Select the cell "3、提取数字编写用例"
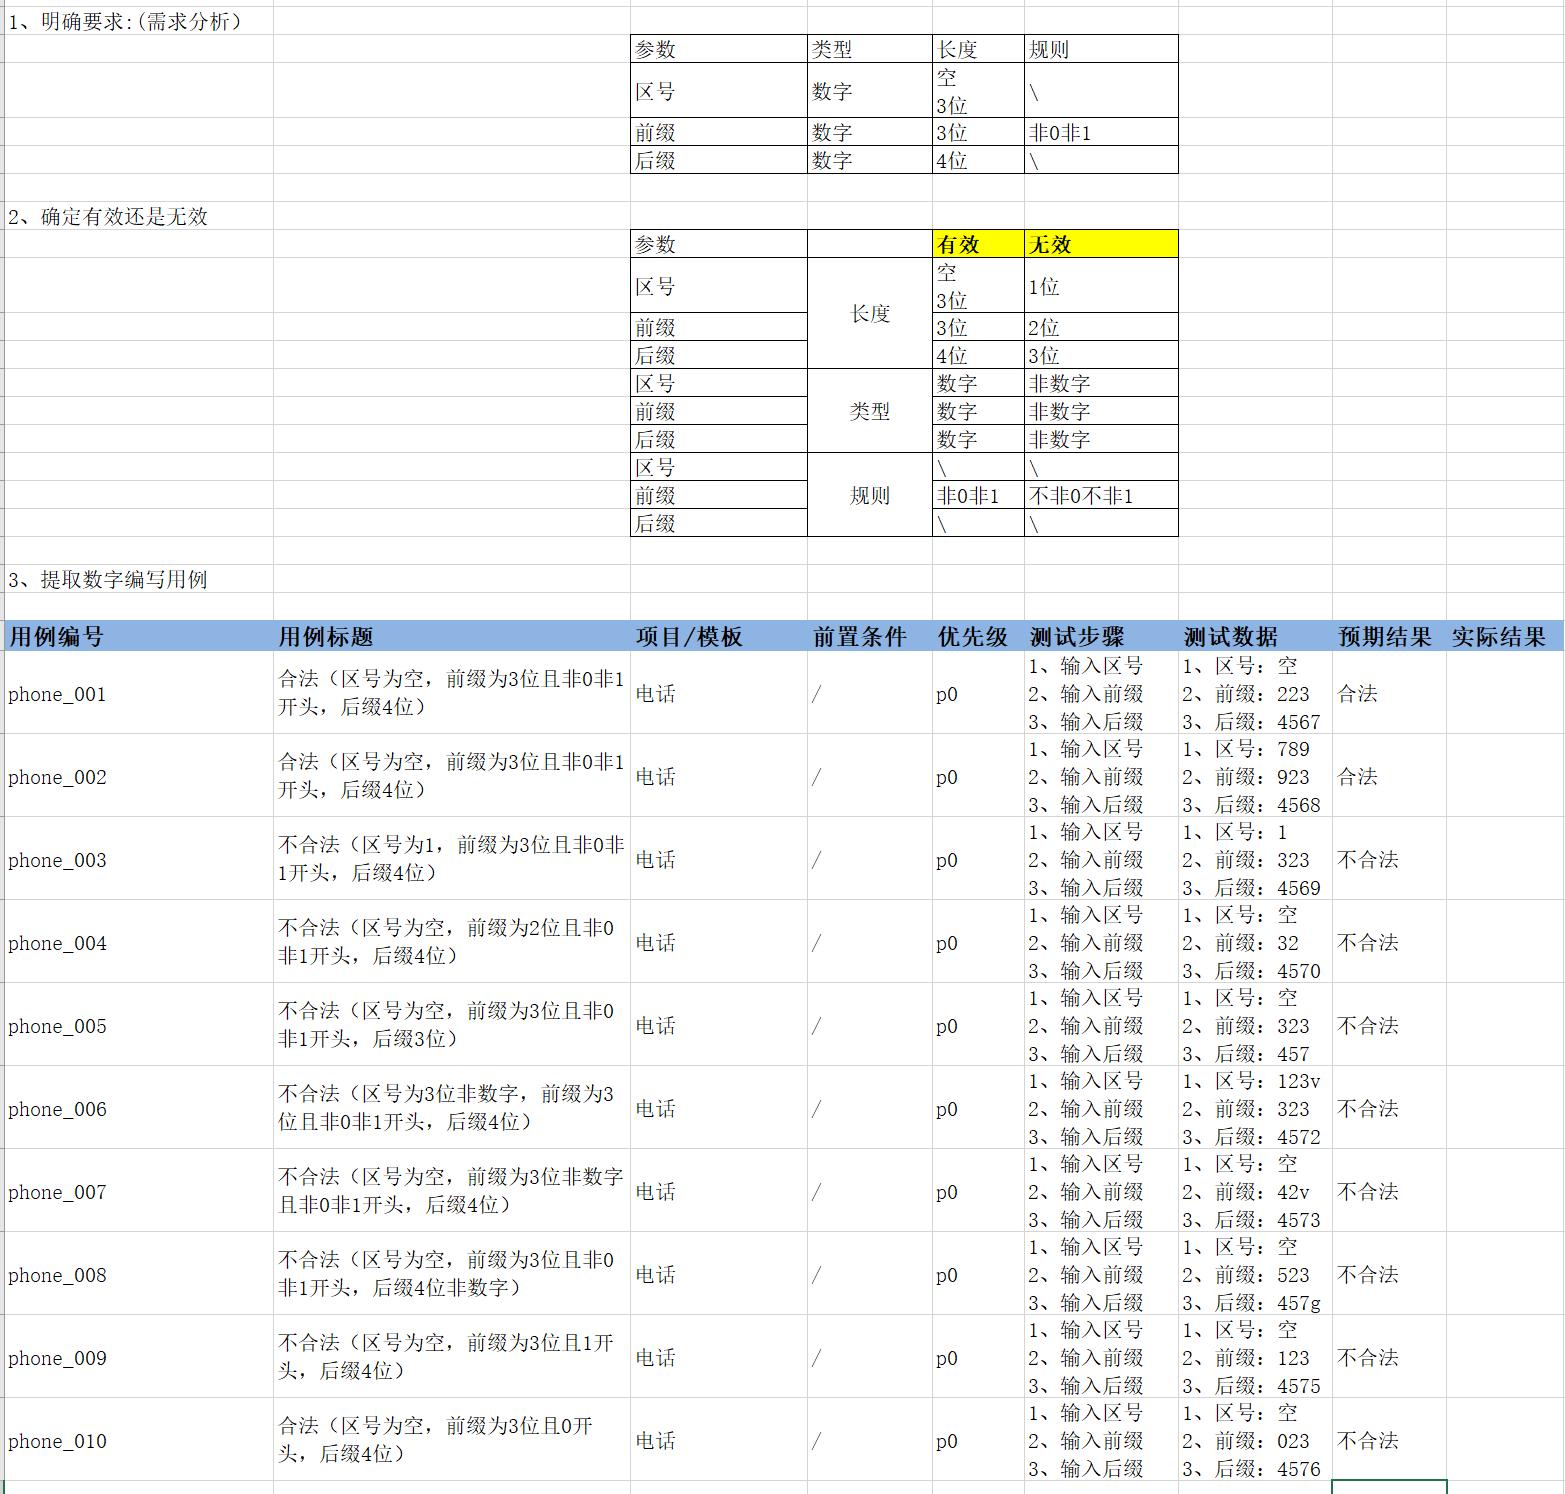 click(x=138, y=579)
